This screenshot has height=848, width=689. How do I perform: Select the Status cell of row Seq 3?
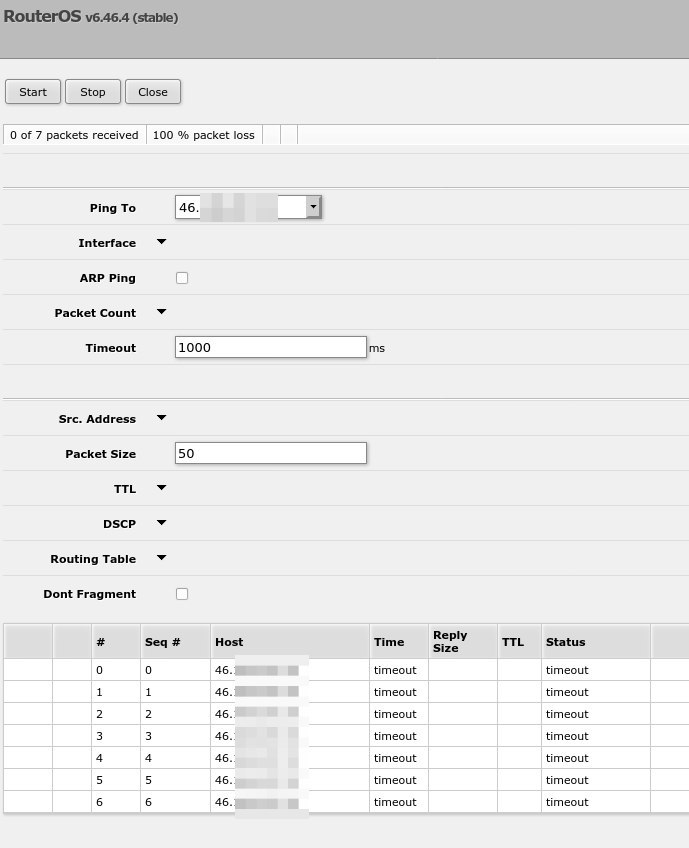596,736
